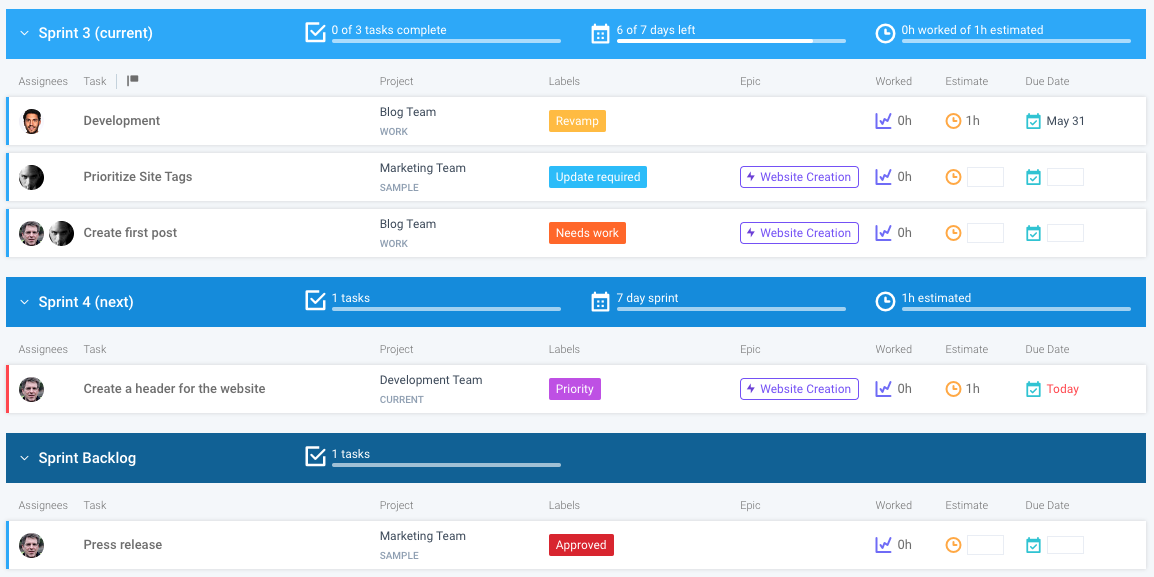Click due date icon for Press release
This screenshot has height=577, width=1154.
coord(1033,545)
